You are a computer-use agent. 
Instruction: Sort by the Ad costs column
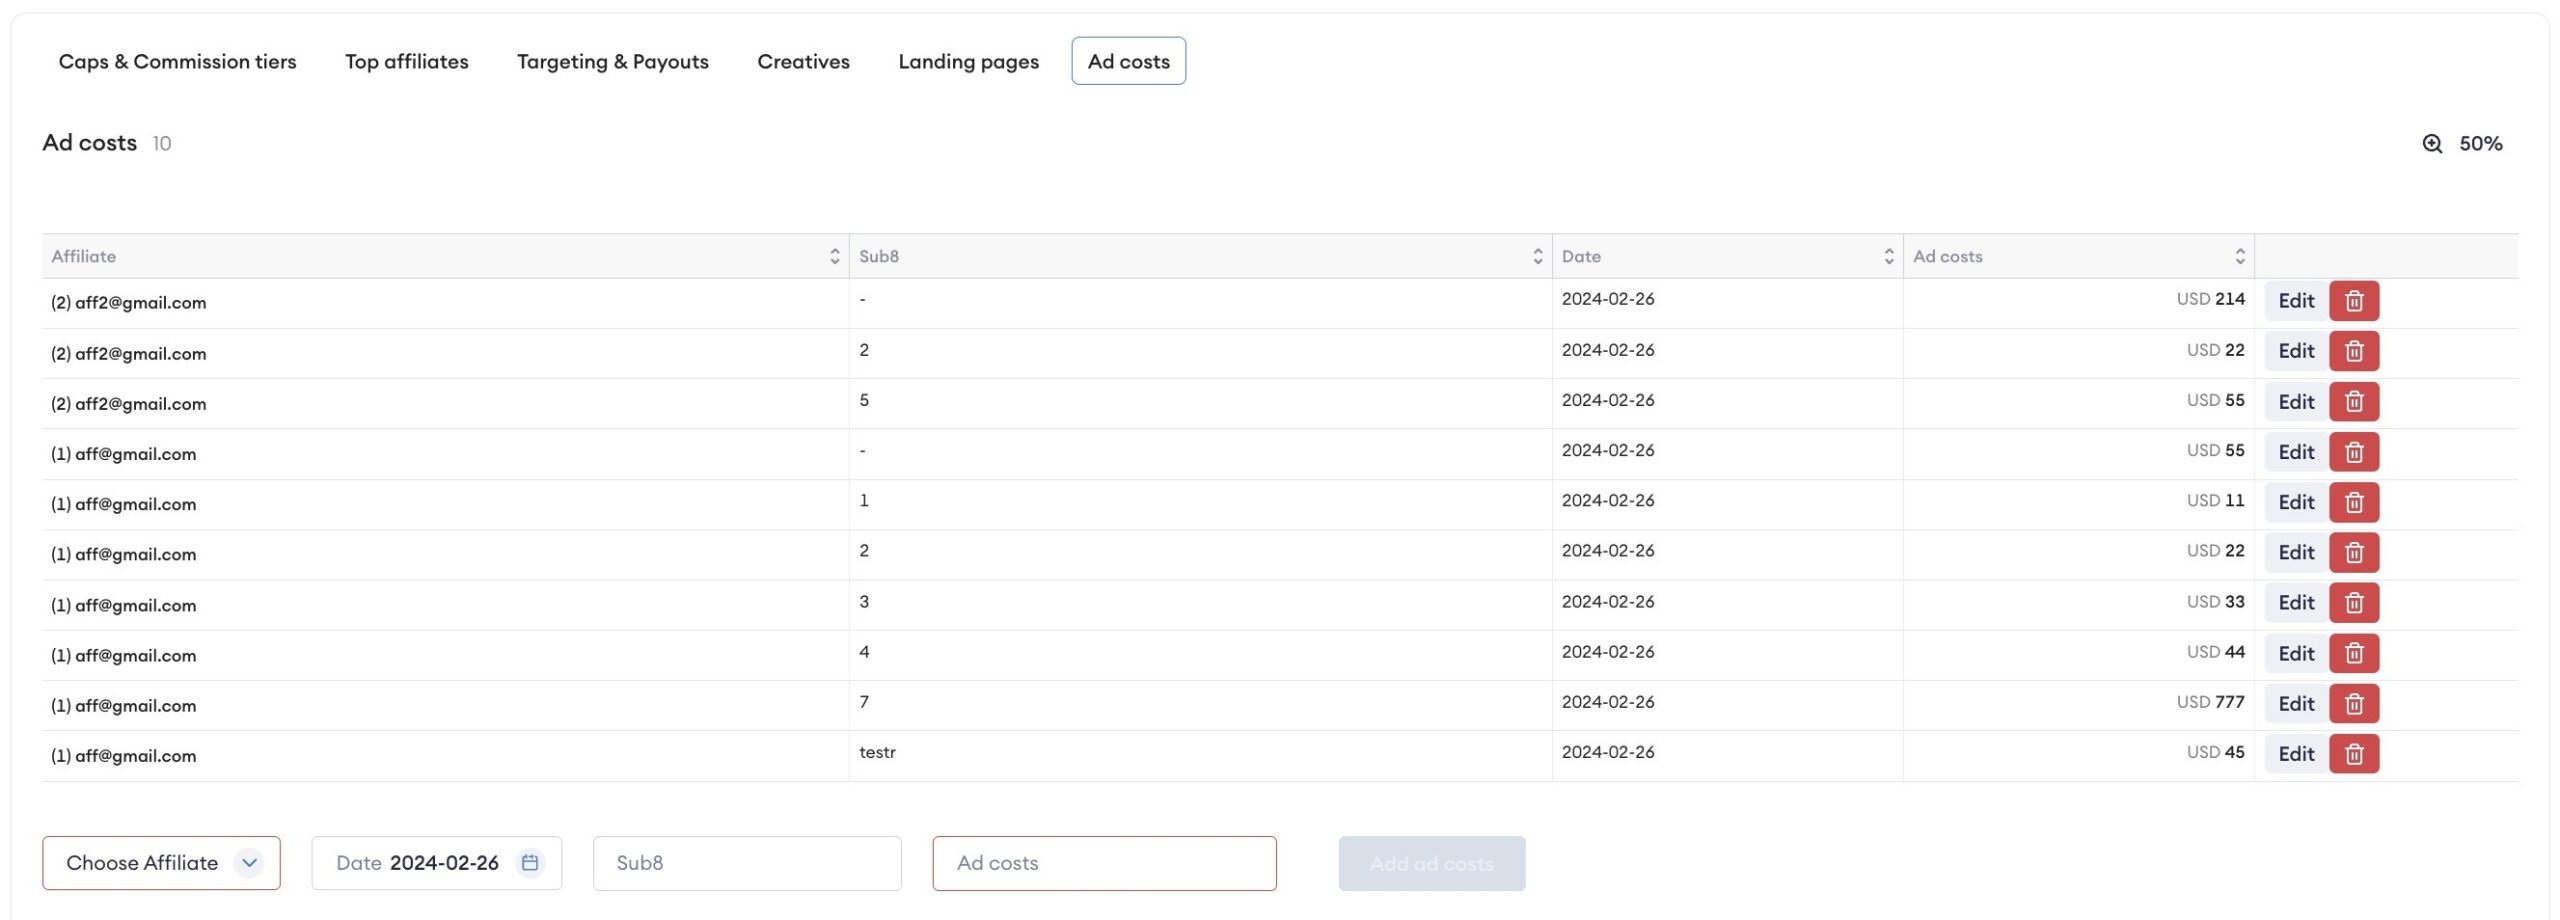[x=2239, y=257]
